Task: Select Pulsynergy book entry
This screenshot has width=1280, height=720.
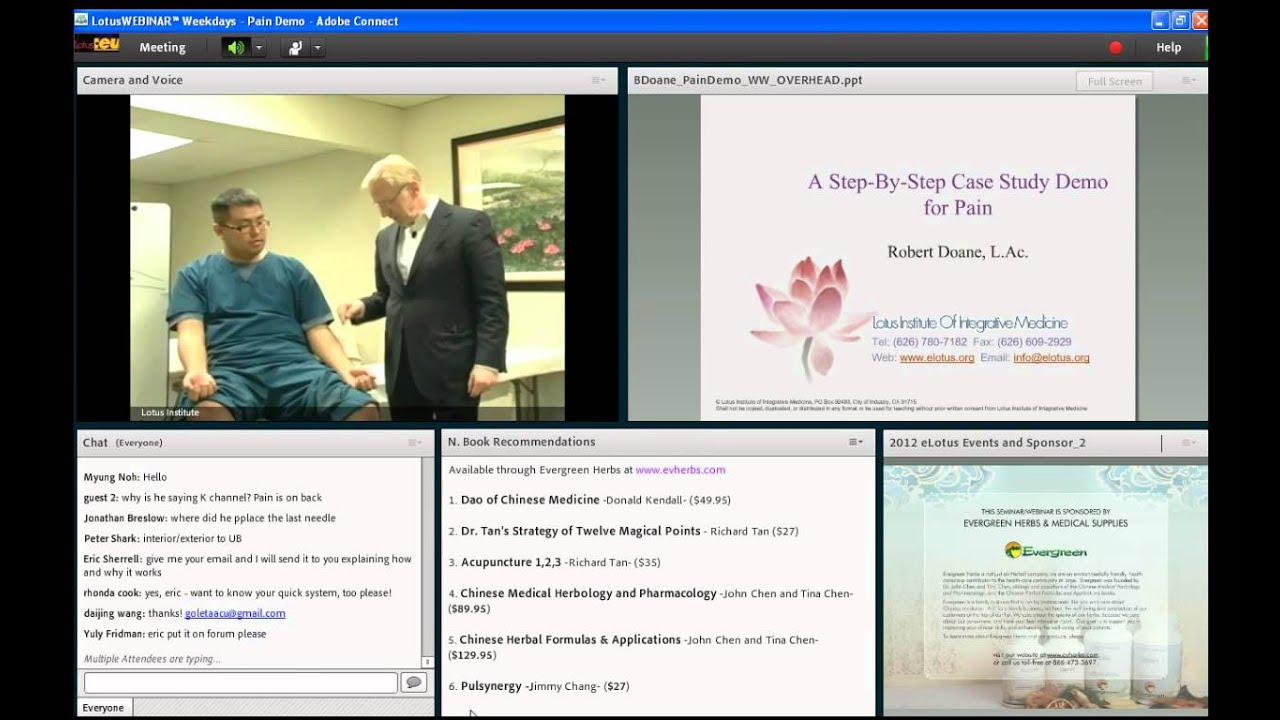Action: tap(538, 686)
